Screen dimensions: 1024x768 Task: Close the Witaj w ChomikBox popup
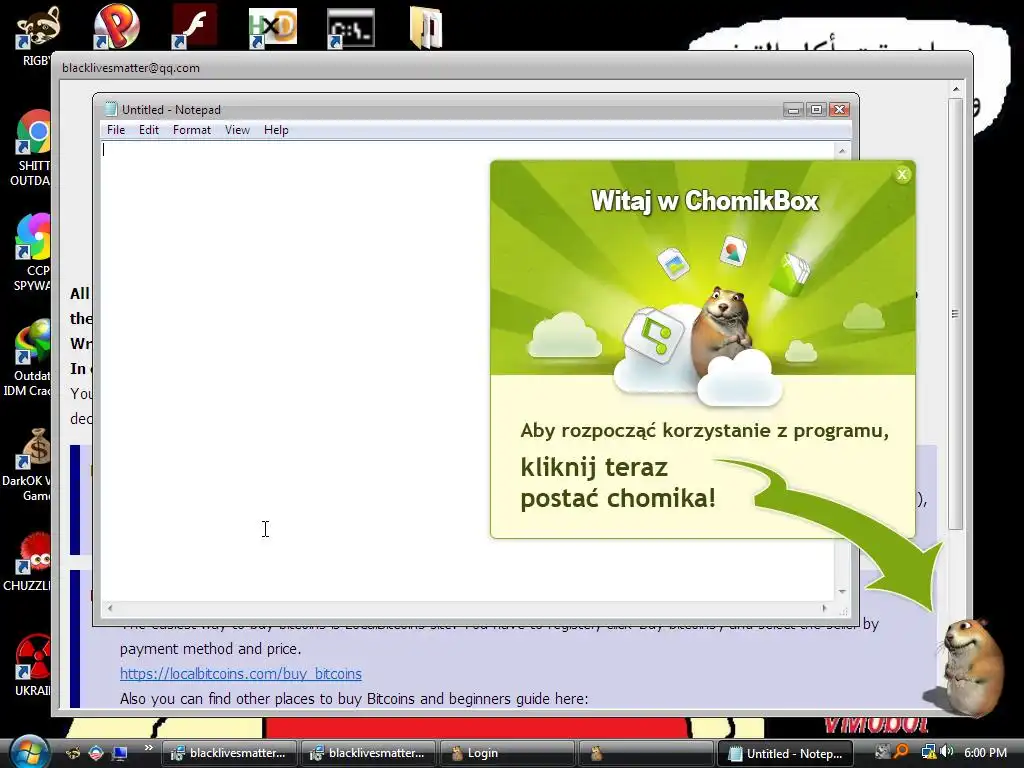(x=902, y=174)
